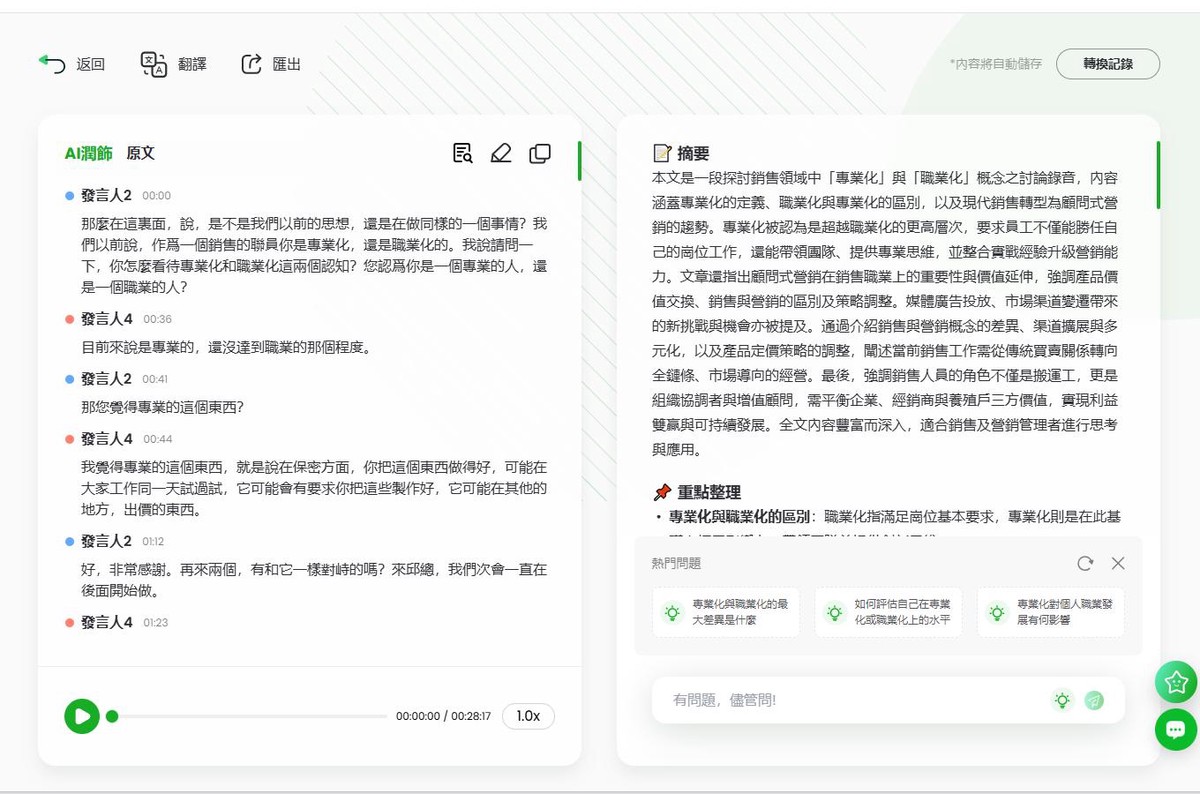This screenshot has width=1200, height=794.
Task: Refresh the hot questions list
Action: pyautogui.click(x=1085, y=563)
